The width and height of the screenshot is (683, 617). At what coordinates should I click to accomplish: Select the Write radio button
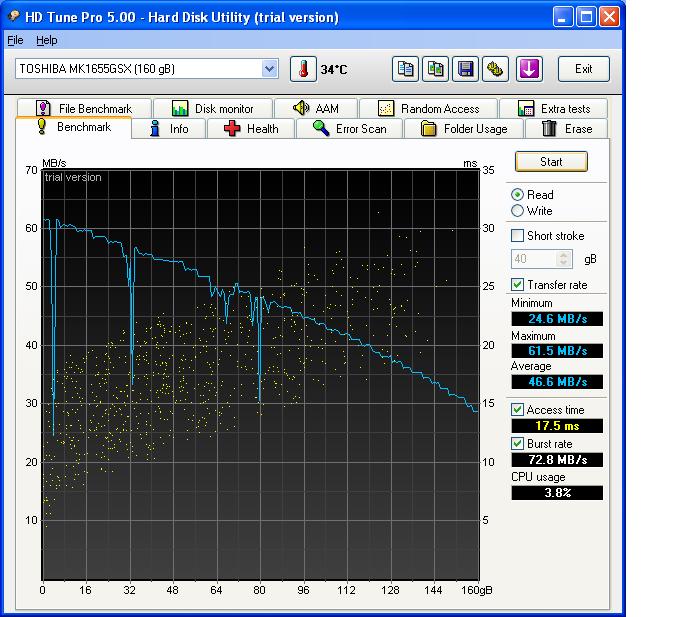pyautogui.click(x=517, y=211)
